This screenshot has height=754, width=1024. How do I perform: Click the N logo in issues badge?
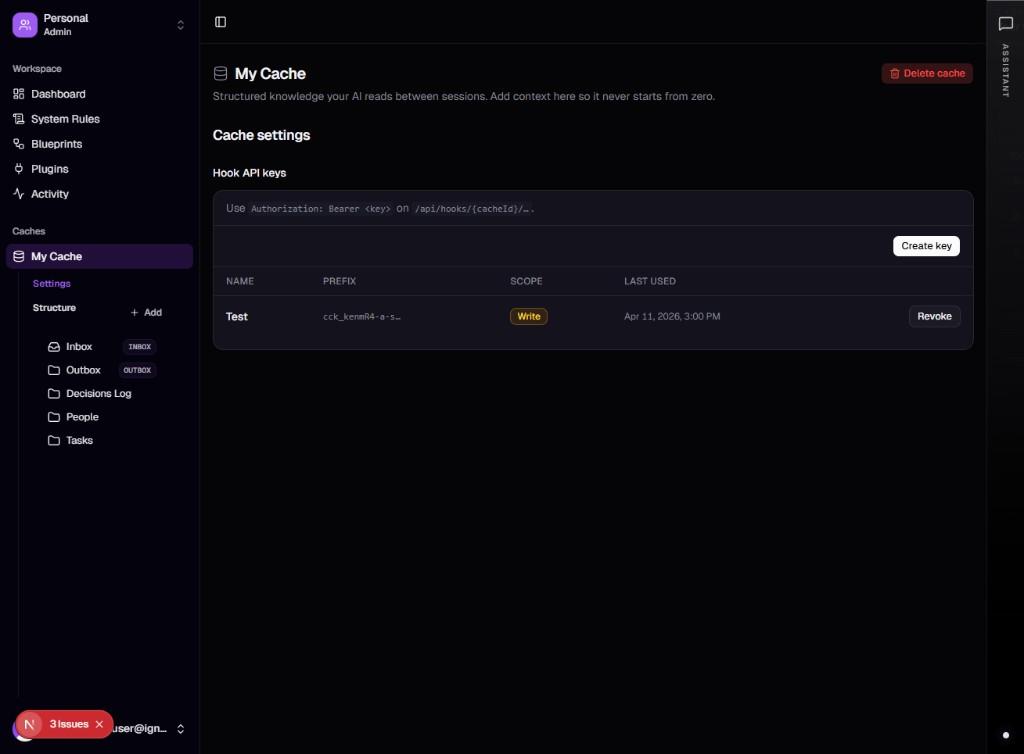[x=29, y=724]
